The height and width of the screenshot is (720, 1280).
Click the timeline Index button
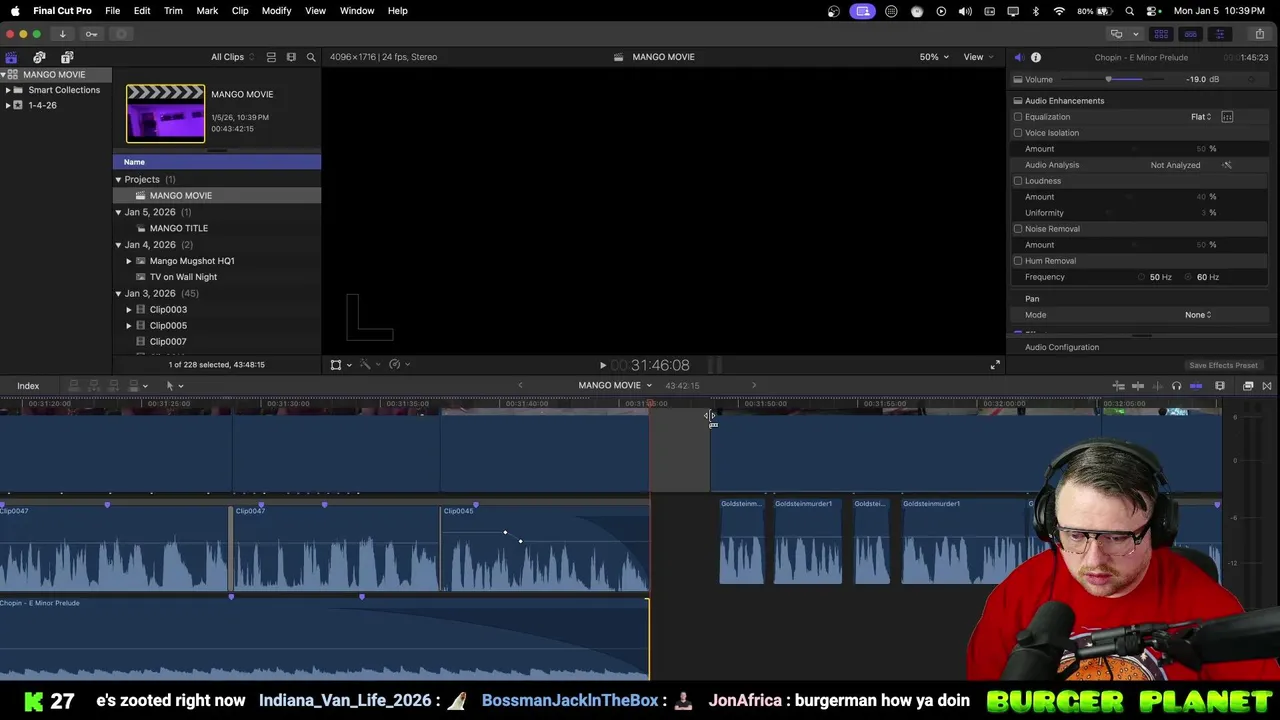tap(28, 386)
